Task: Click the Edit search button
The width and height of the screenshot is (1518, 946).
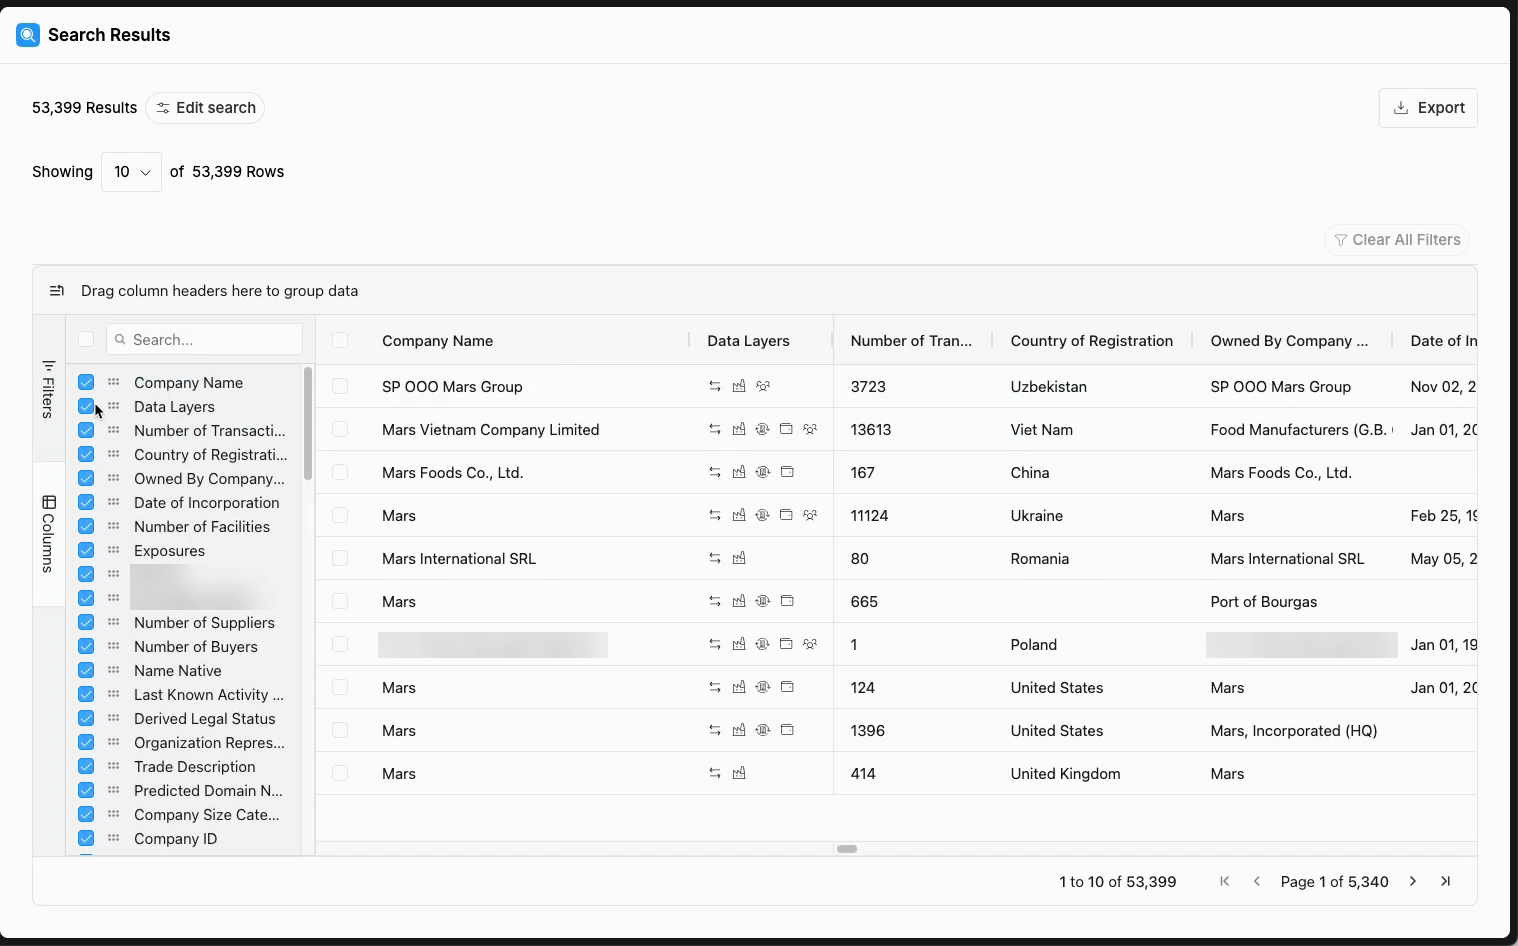Action: (x=205, y=108)
